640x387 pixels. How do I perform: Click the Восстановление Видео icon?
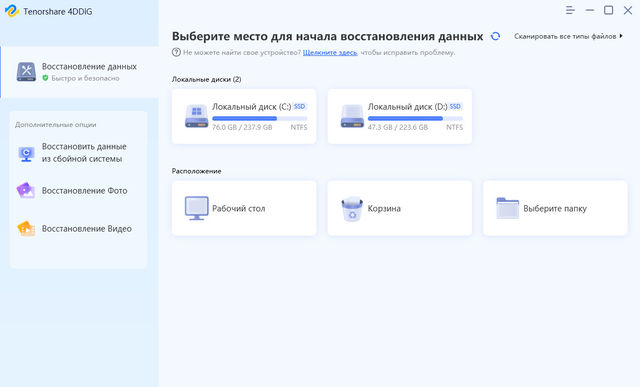[x=26, y=229]
